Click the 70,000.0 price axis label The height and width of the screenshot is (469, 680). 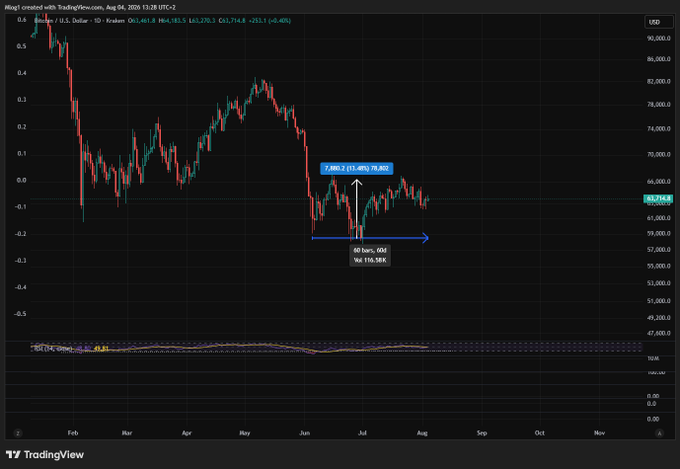click(658, 154)
